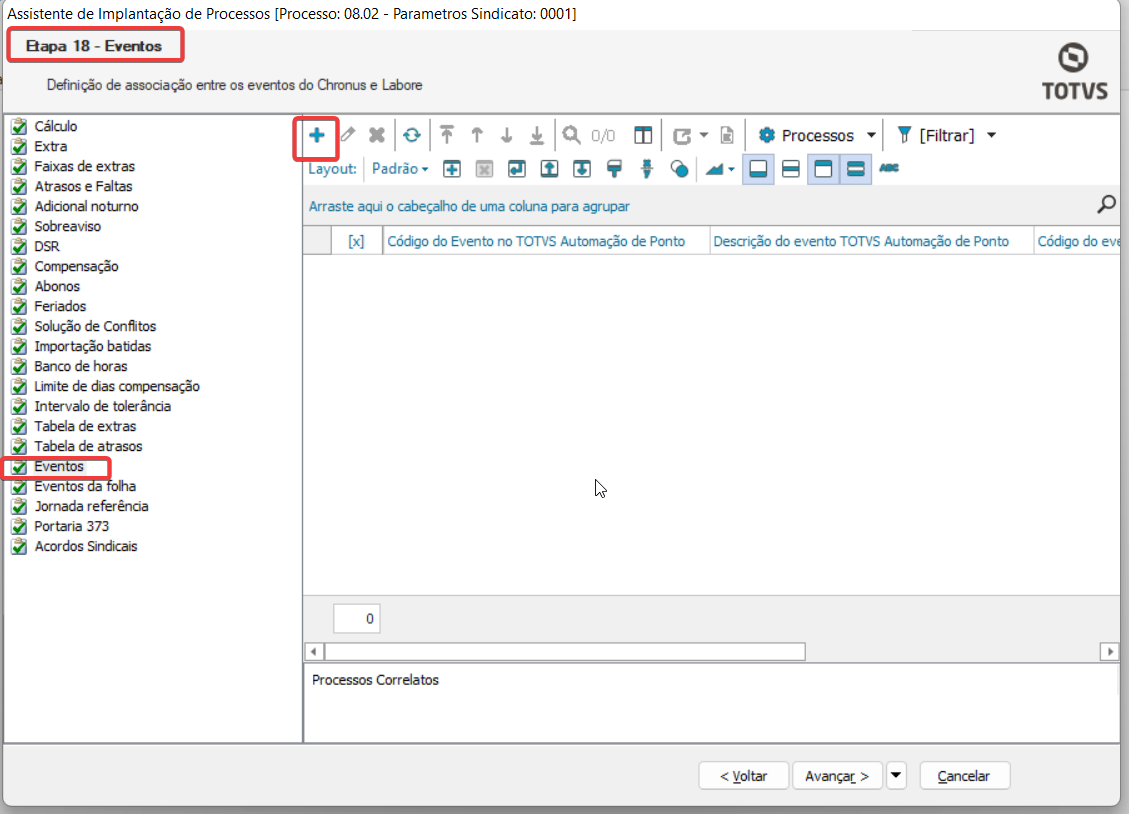
Task: Jump to the last record arrow
Action: tap(537, 135)
